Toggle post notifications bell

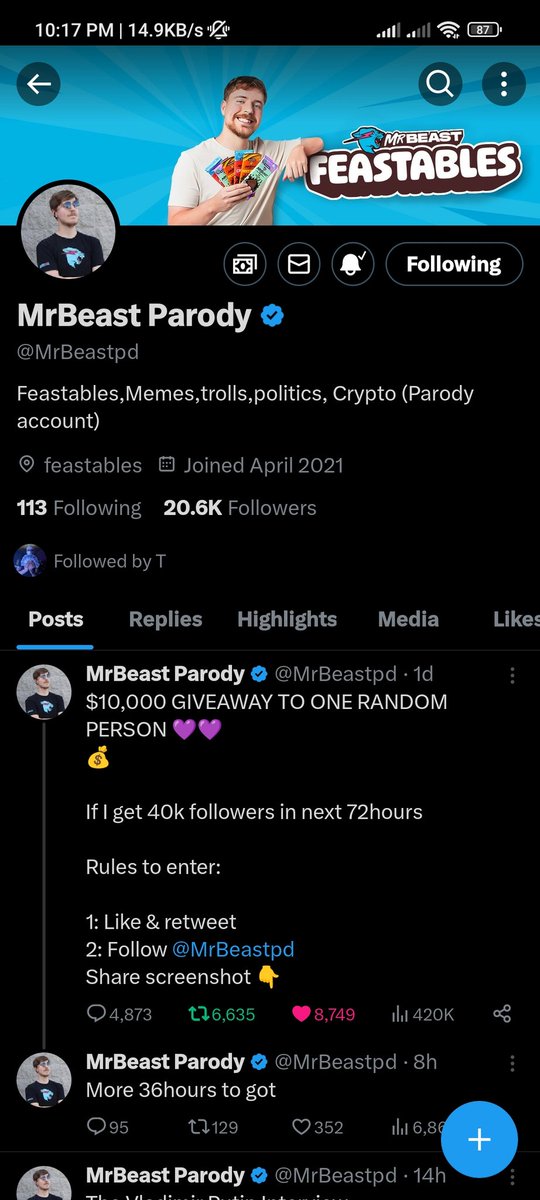352,264
